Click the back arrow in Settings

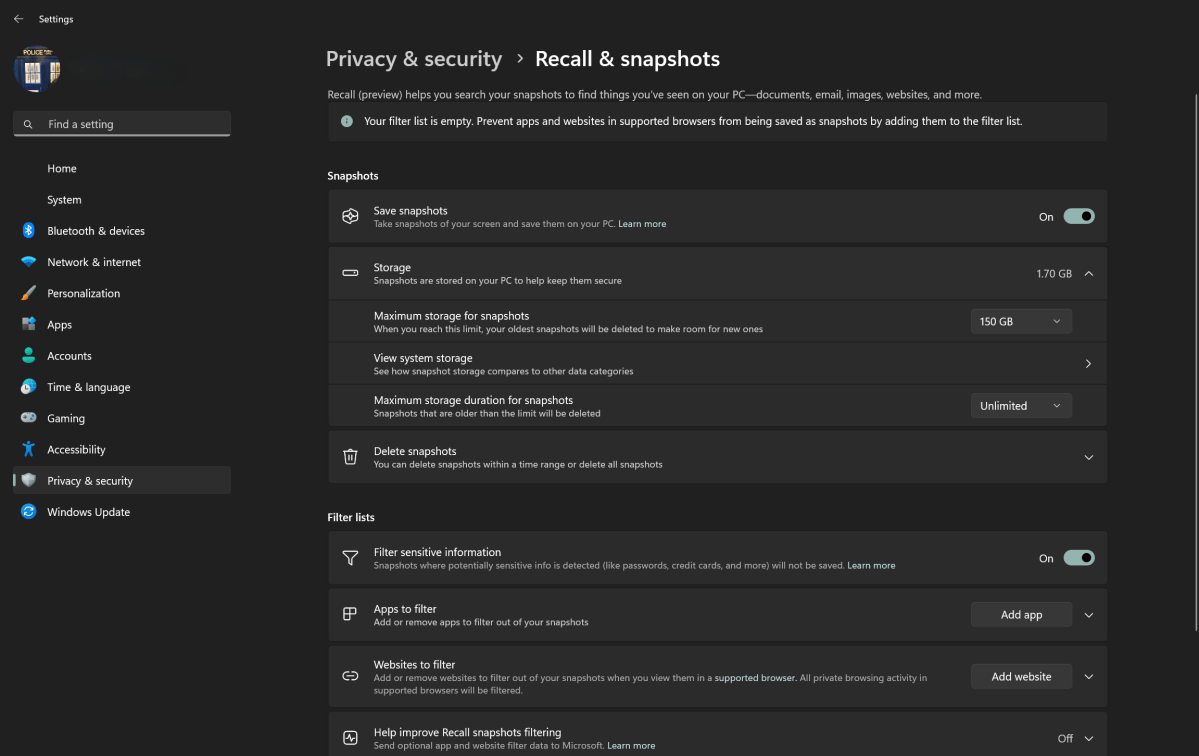(x=17, y=18)
